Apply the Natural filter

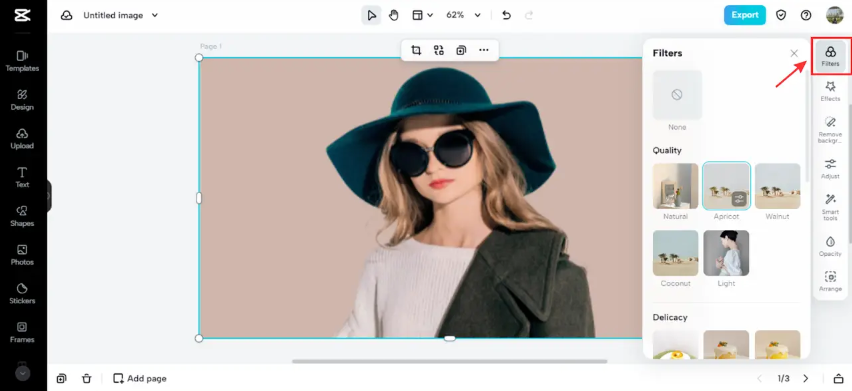[x=675, y=186]
